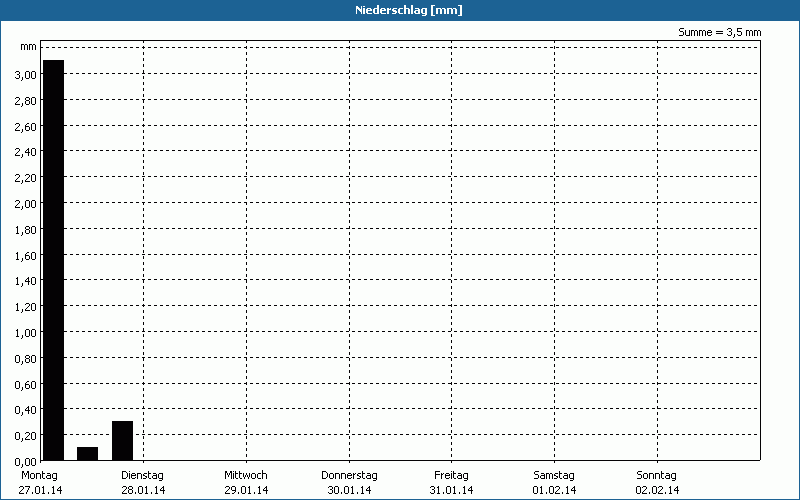This screenshot has width=800, height=500.
Task: Click the '1,80' y-axis value
Action: pos(26,230)
